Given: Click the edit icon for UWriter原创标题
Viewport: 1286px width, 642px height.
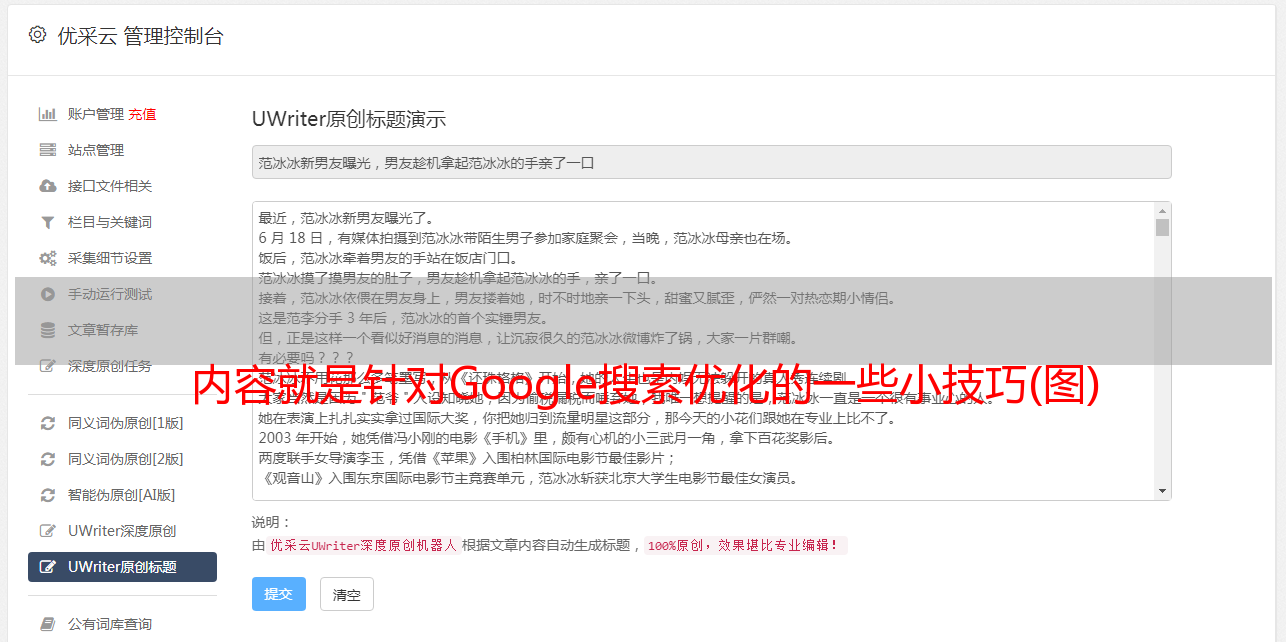Looking at the screenshot, I should coord(47,567).
